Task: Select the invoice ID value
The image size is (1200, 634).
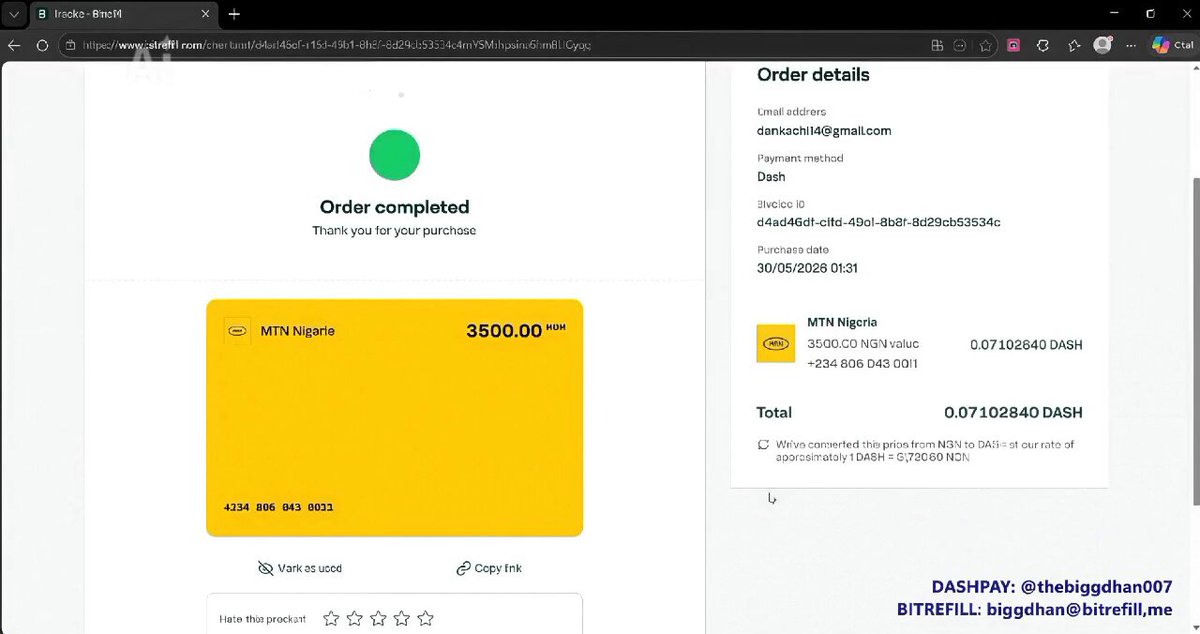Action: click(x=879, y=222)
